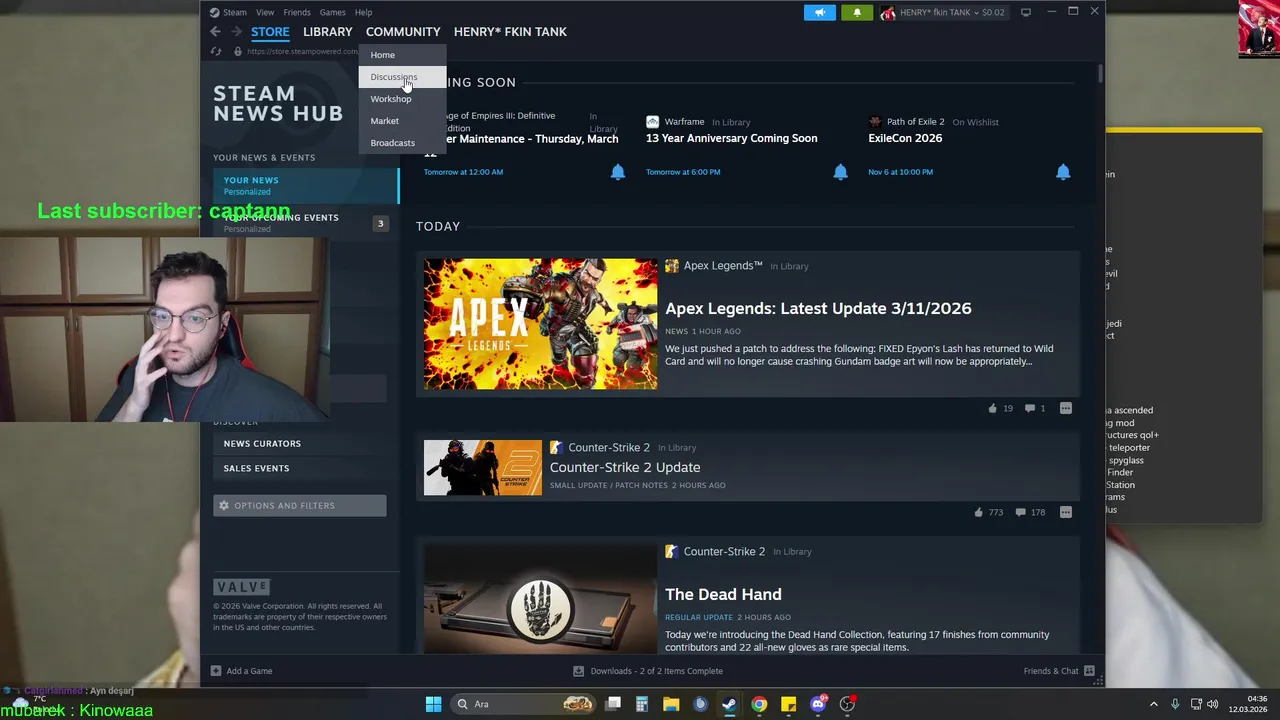Switch to Big Picture mode monitor icon
Viewport: 1280px width, 720px height.
pos(1025,12)
